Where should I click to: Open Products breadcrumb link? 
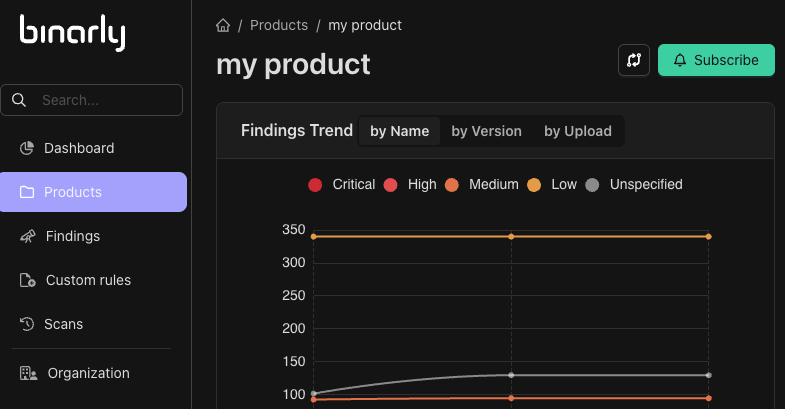pyautogui.click(x=279, y=26)
